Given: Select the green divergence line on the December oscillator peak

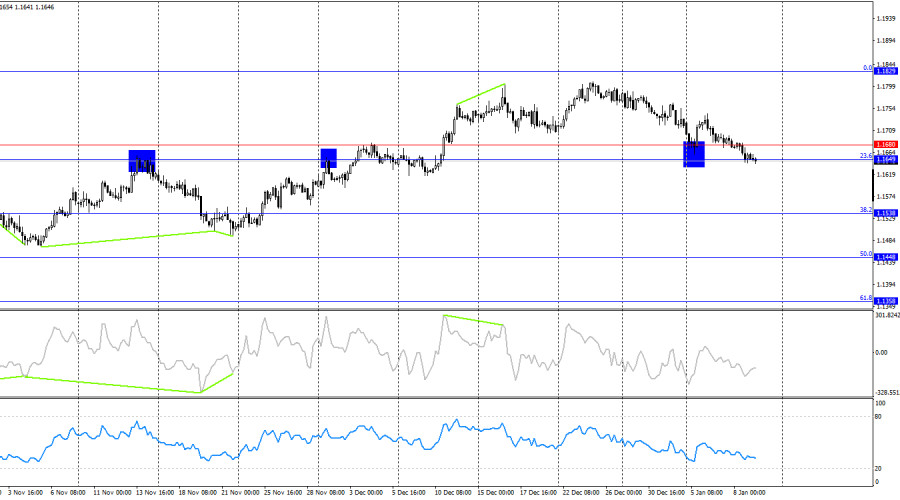Looking at the screenshot, I should pyautogui.click(x=474, y=320).
